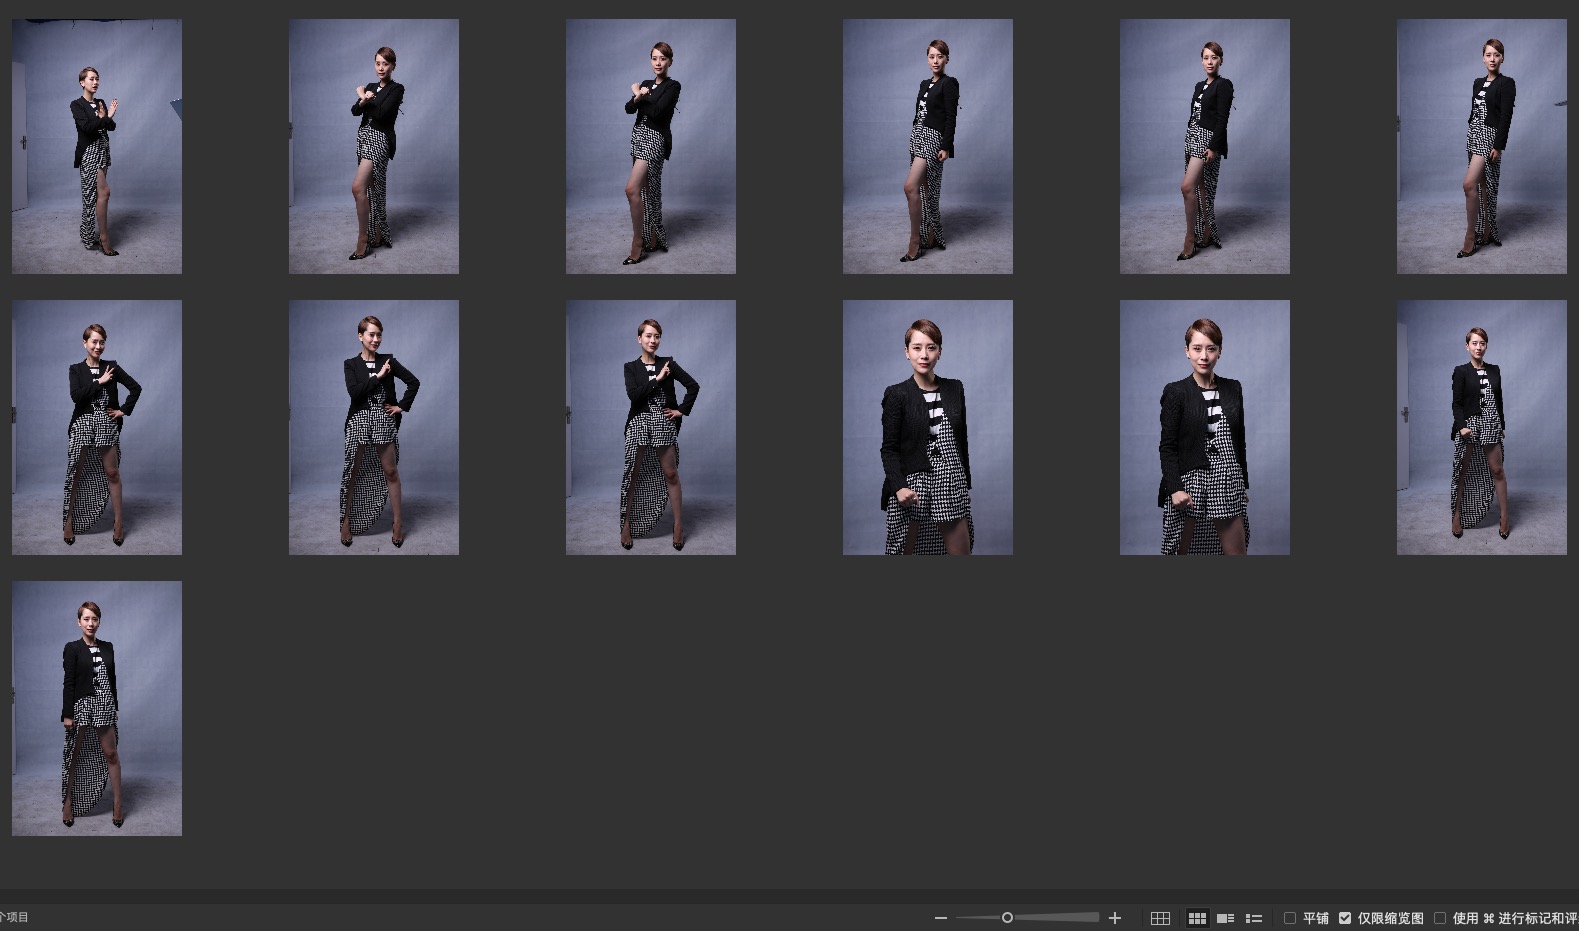Click the plus icon to enlarge thumbnails
The height and width of the screenshot is (931, 1579).
(x=1115, y=918)
